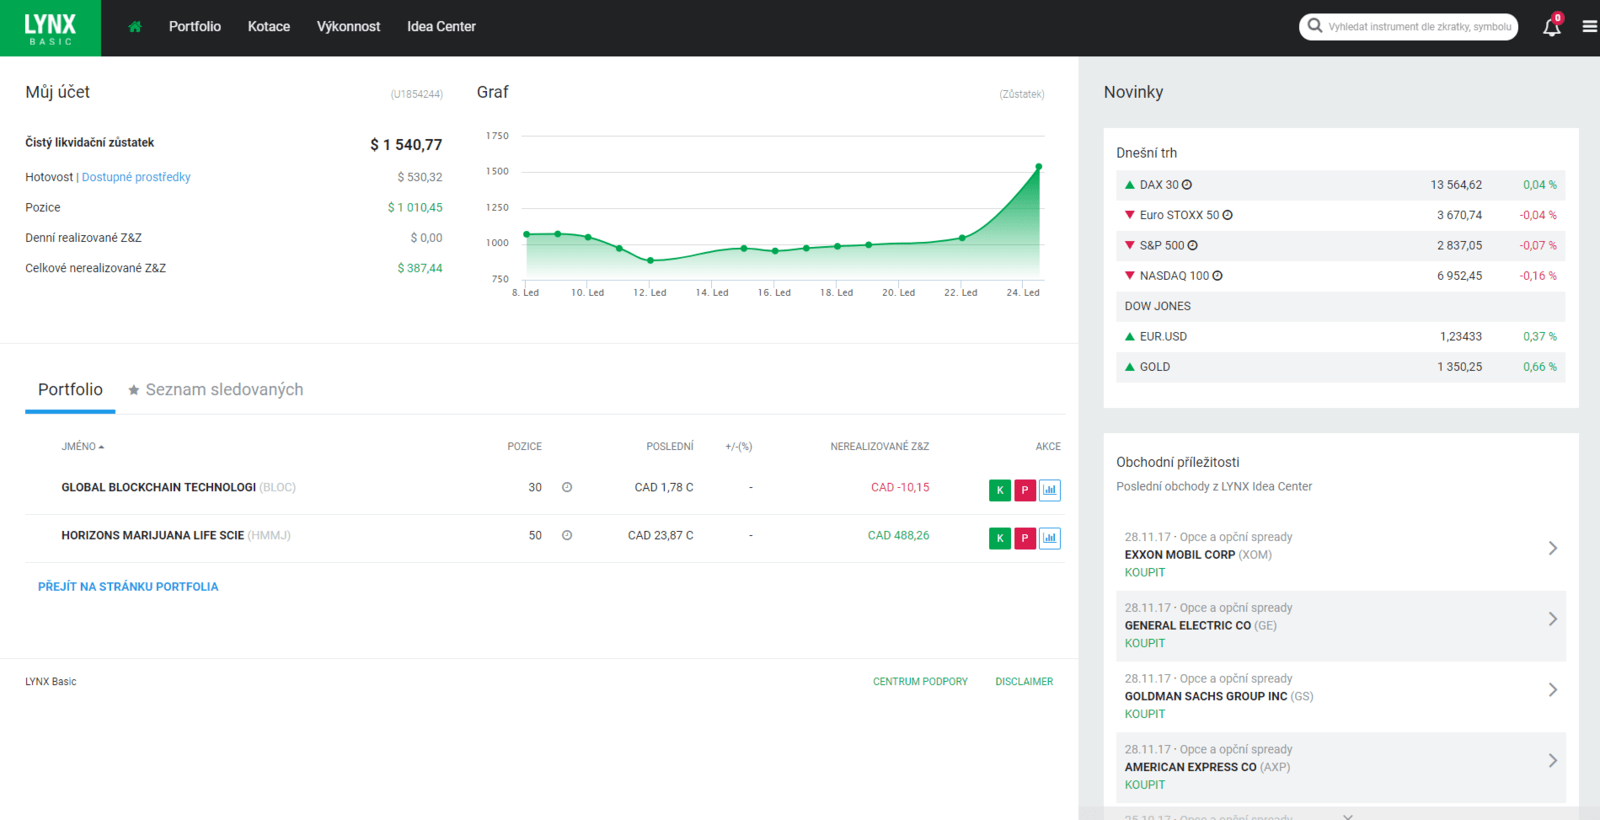Image resolution: width=1600 pixels, height=820 pixels.
Task: Click PŘEJÍT NA STRÁNKU PORTFOLIA link
Action: (128, 587)
